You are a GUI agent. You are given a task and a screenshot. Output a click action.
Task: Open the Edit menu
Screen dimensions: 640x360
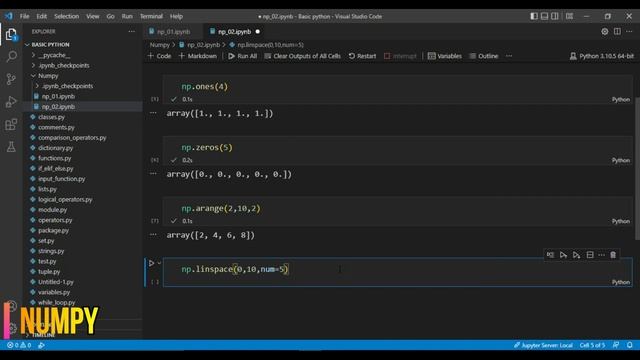click(42, 16)
